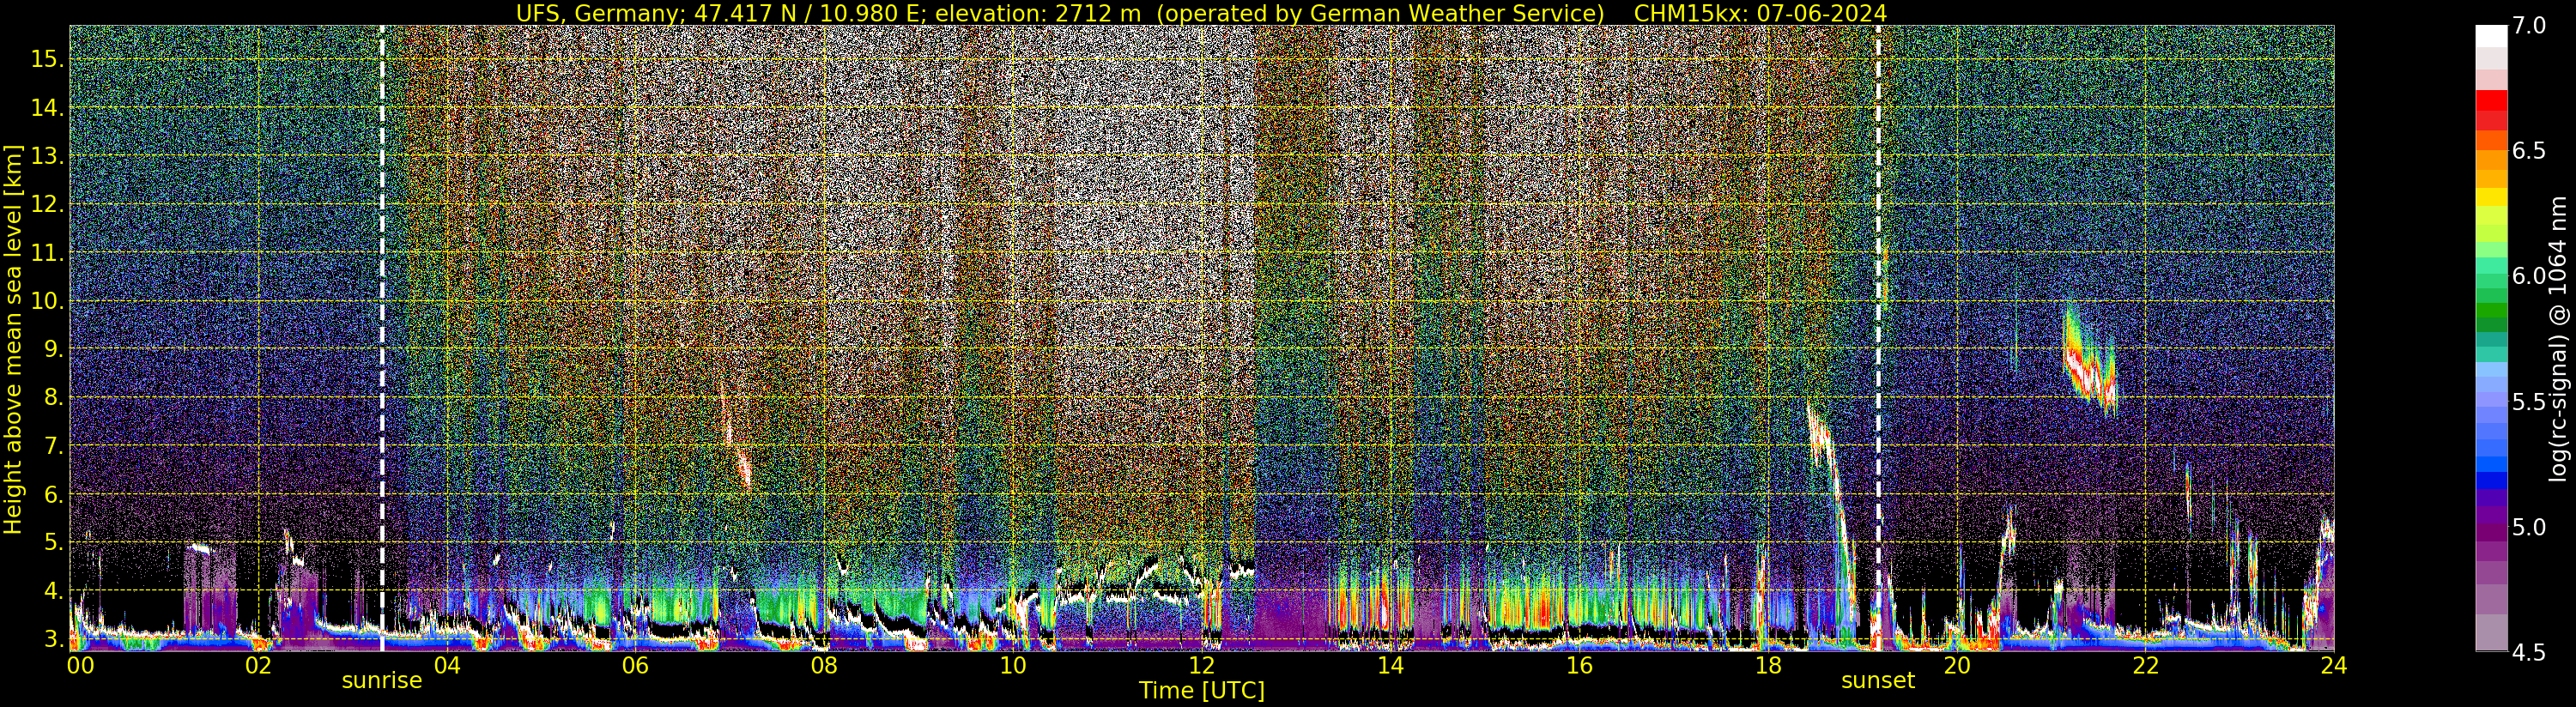Click the height tick label '12.'
The width and height of the screenshot is (2576, 707).
coord(47,204)
